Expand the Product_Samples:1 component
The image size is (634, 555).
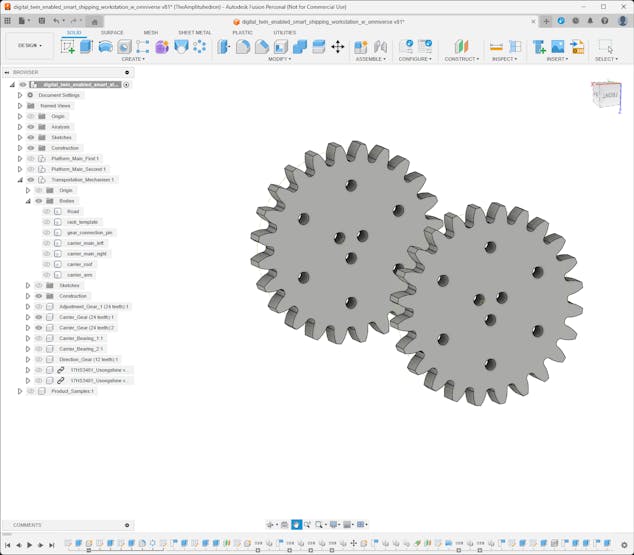point(20,391)
